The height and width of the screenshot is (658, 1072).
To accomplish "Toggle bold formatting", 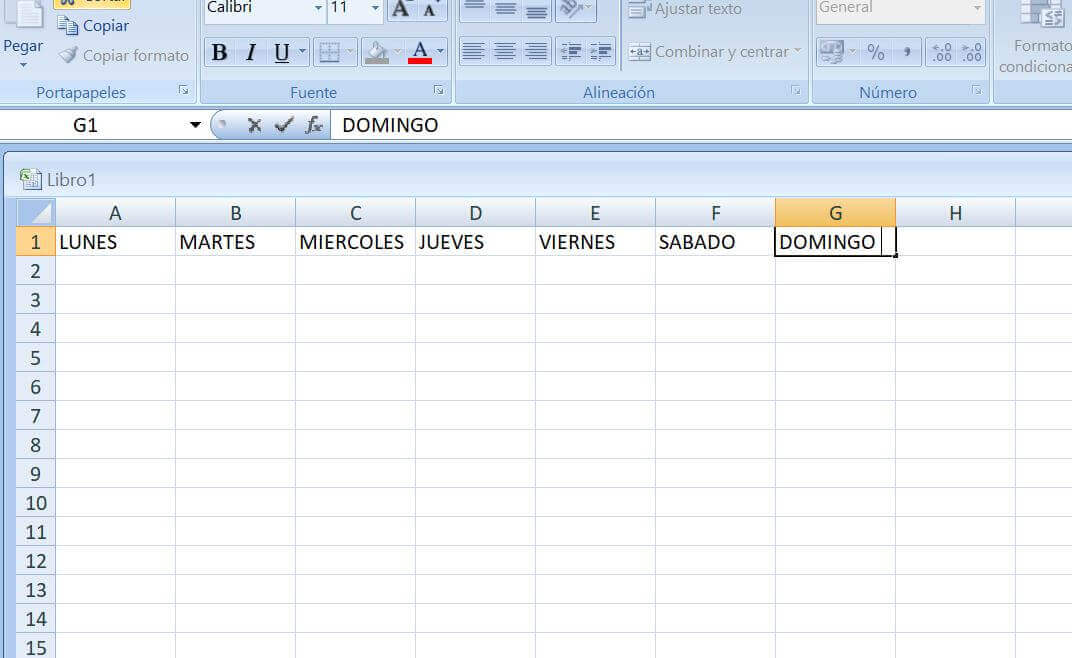I will [x=219, y=52].
